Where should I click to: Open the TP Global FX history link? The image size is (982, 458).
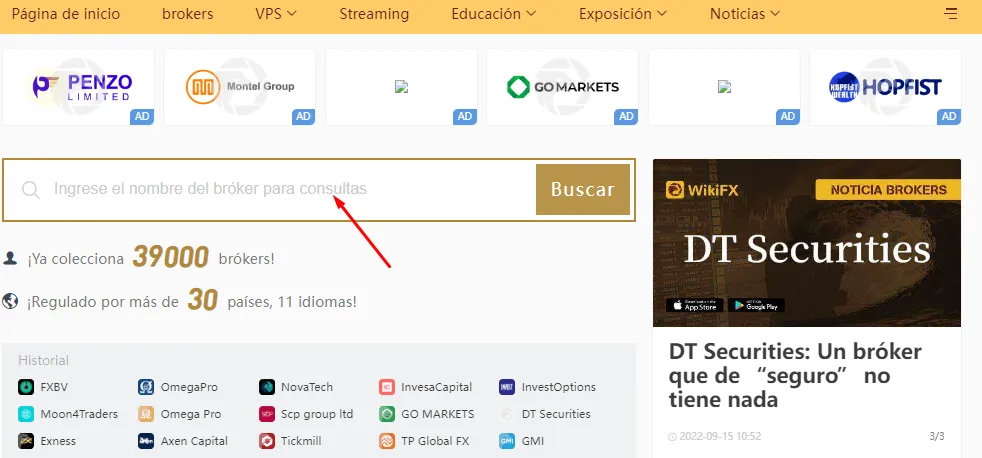click(435, 441)
